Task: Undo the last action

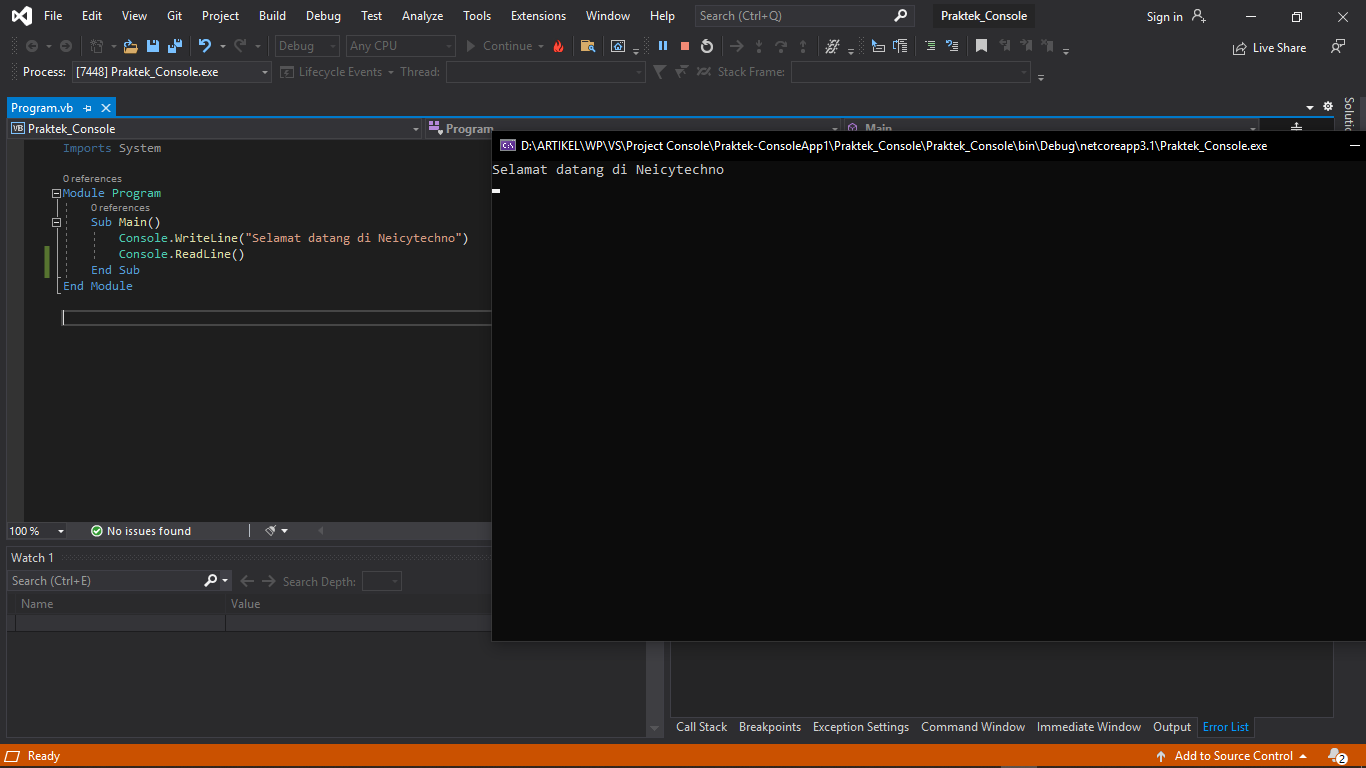Action: 205,46
